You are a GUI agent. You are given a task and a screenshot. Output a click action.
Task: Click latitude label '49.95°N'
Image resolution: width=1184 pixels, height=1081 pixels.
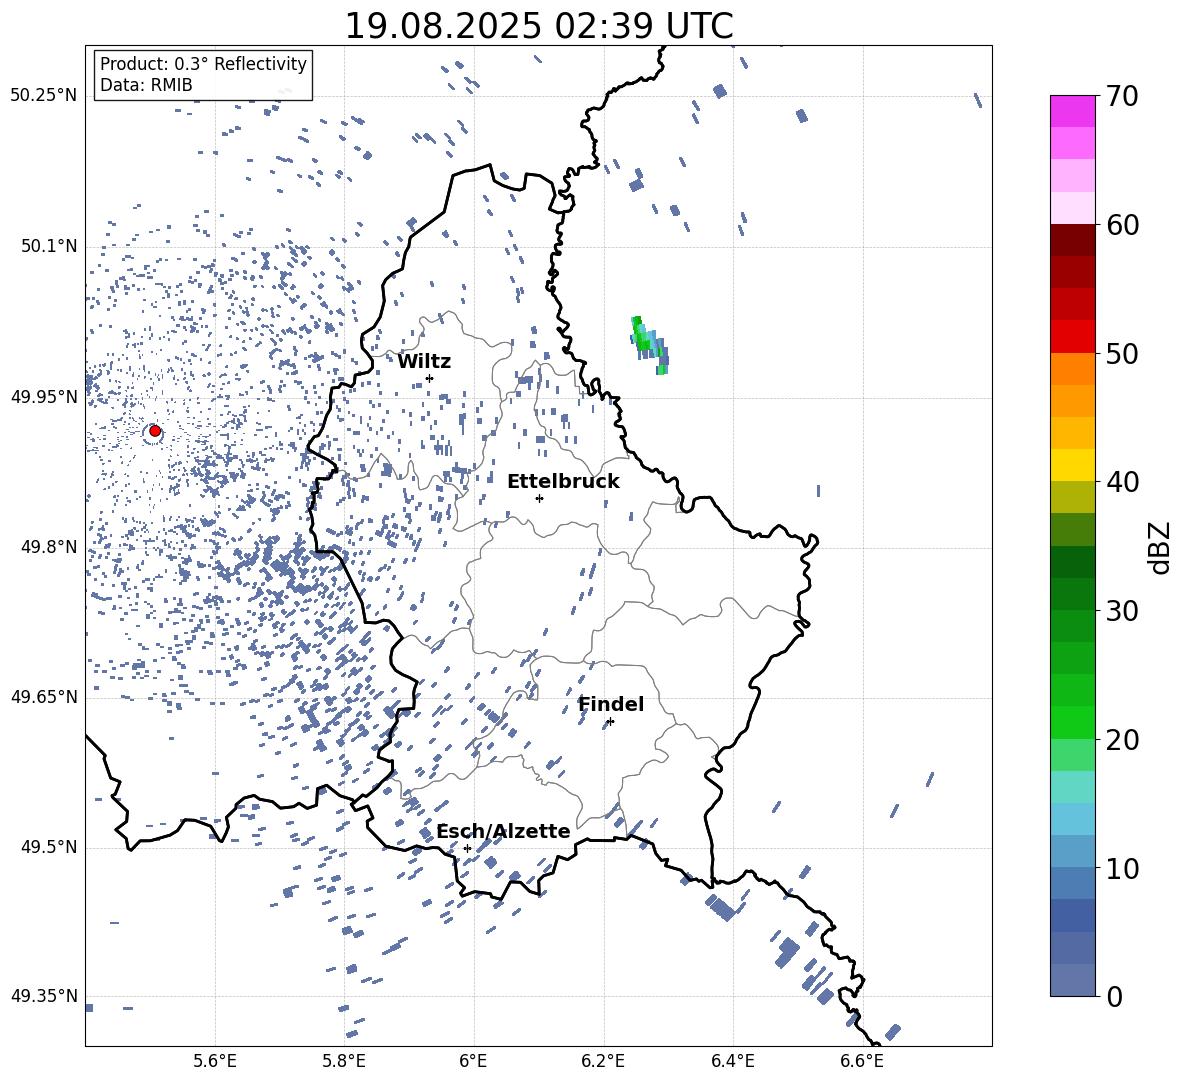(x=44, y=397)
